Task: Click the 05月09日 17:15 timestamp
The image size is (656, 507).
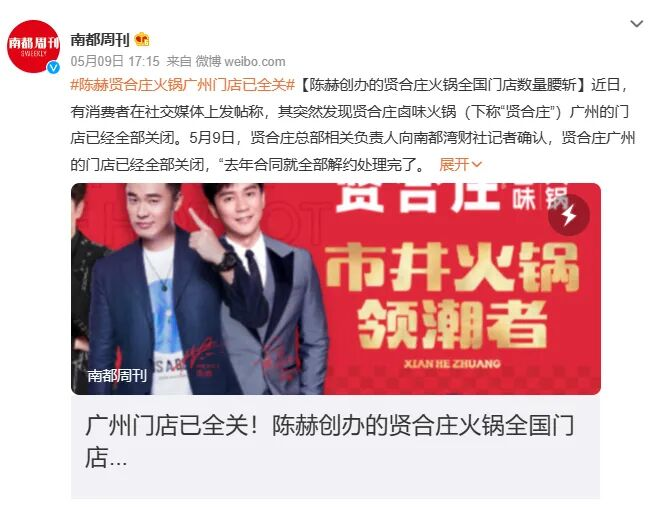Action: (115, 61)
